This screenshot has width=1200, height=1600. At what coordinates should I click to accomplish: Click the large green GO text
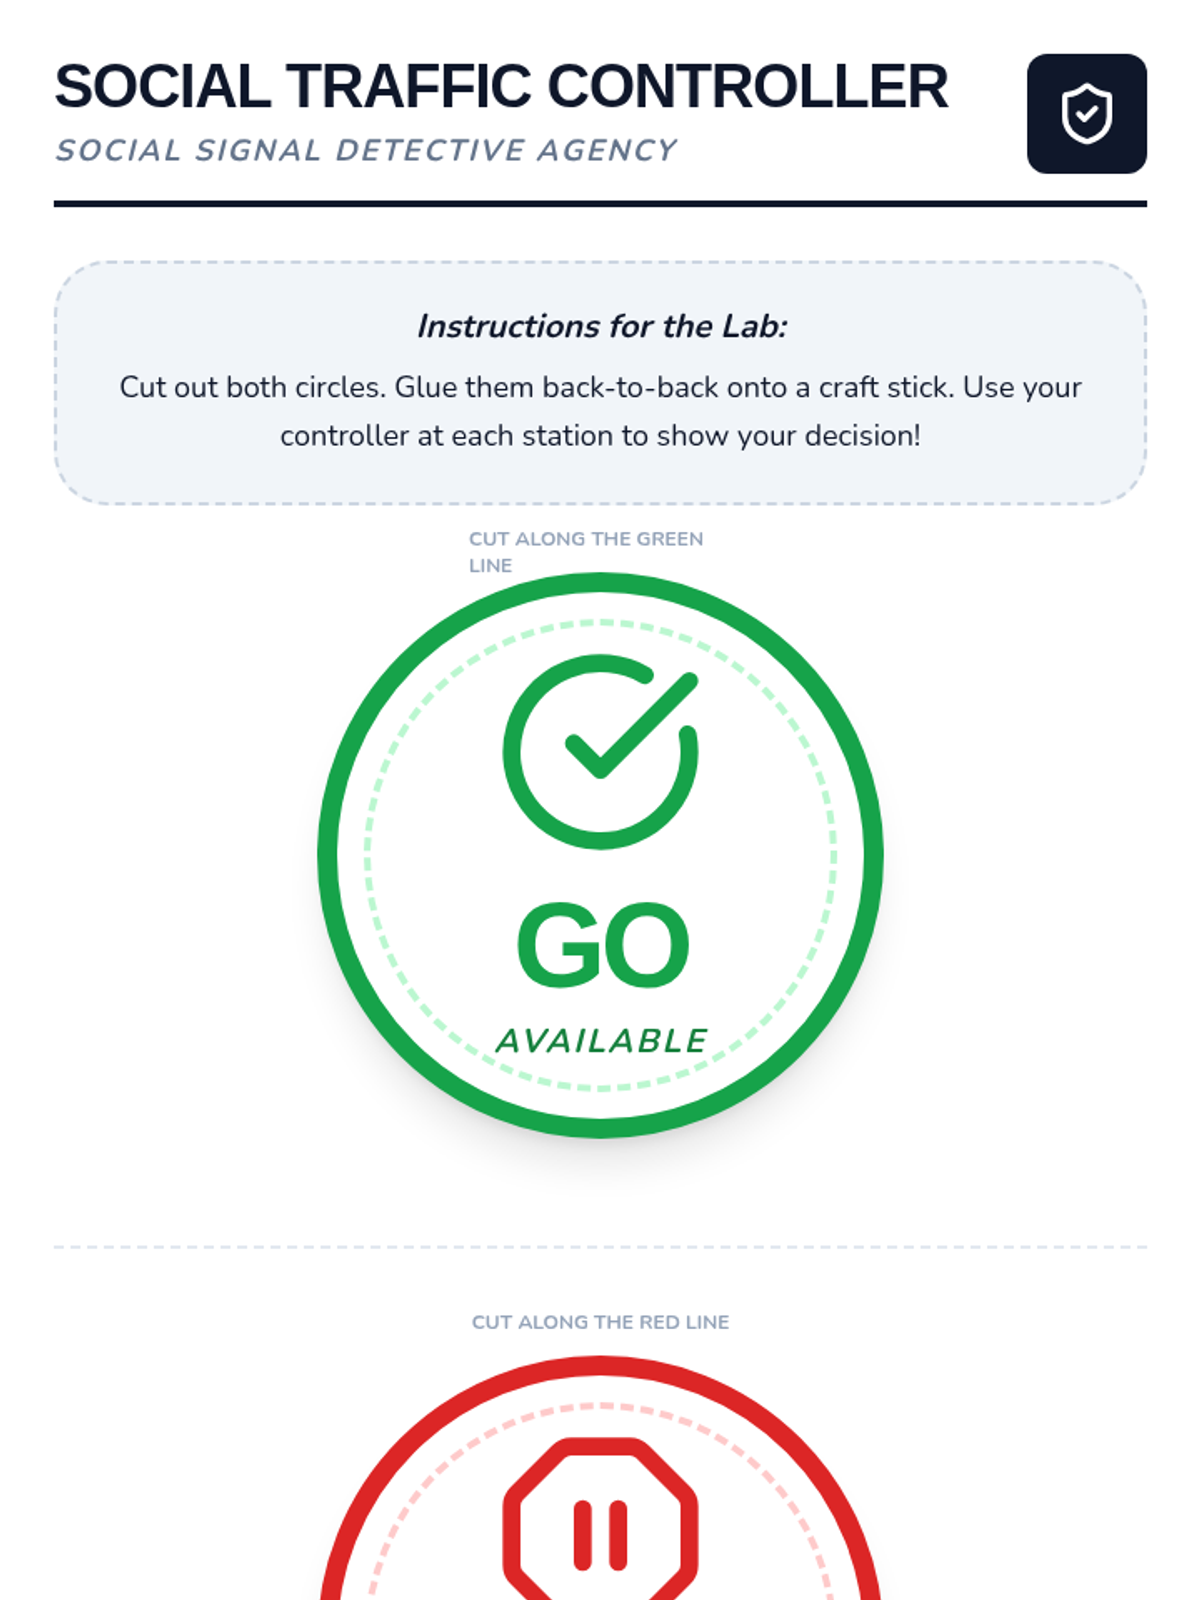click(x=602, y=946)
